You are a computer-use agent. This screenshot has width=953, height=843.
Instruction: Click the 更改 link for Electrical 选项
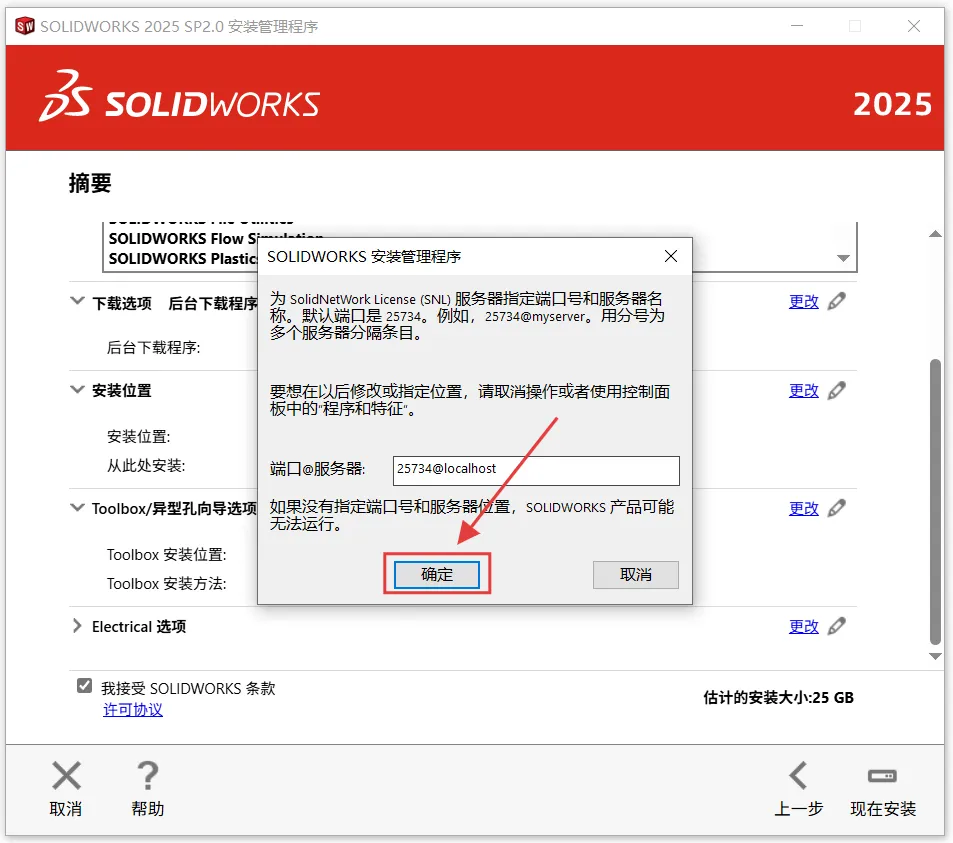(803, 626)
